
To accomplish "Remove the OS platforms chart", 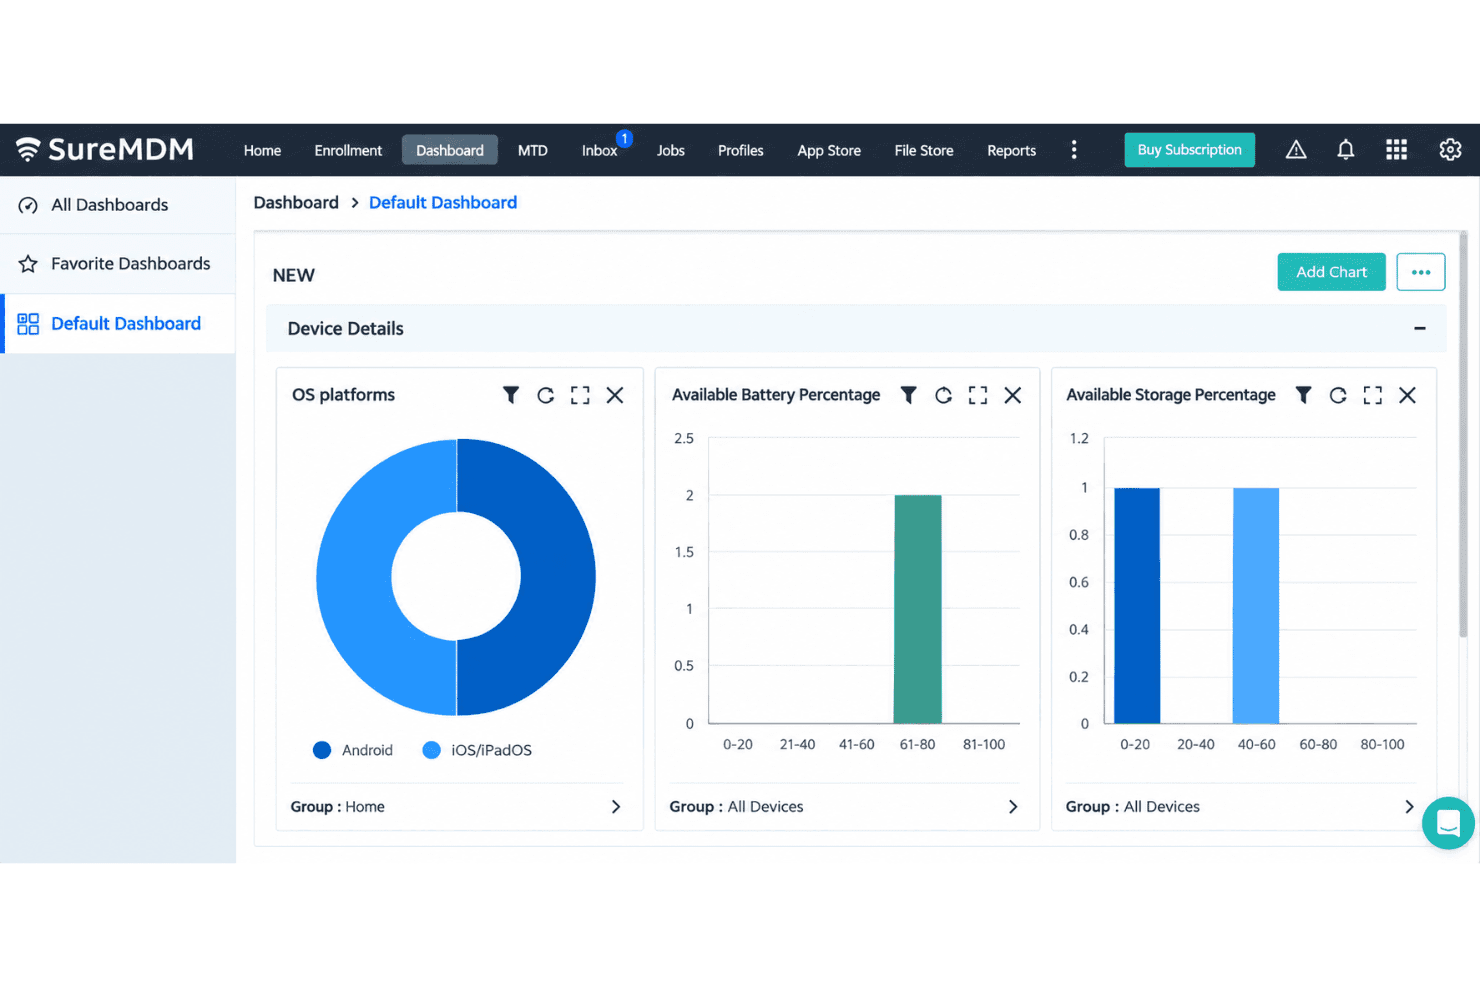I will (615, 395).
